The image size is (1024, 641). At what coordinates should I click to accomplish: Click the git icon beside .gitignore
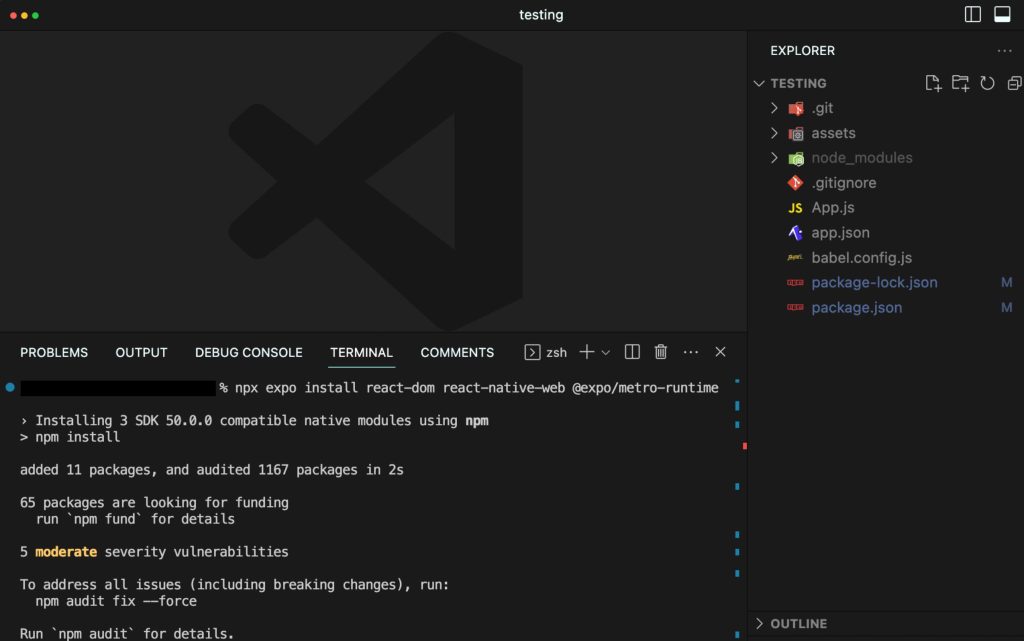[795, 183]
